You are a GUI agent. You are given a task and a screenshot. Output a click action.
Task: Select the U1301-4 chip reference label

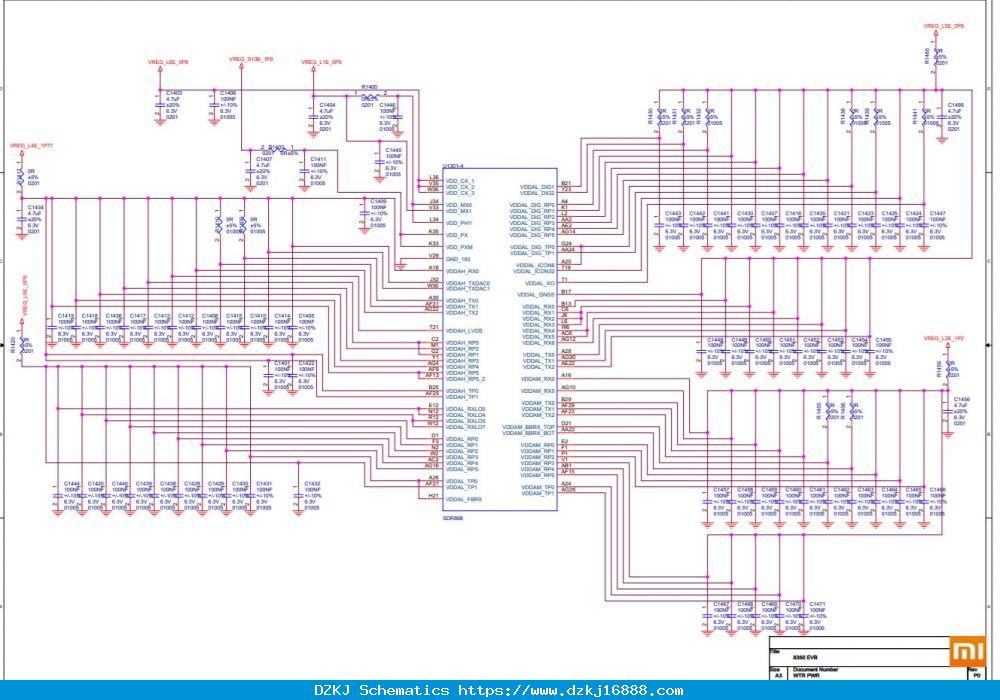(x=455, y=165)
